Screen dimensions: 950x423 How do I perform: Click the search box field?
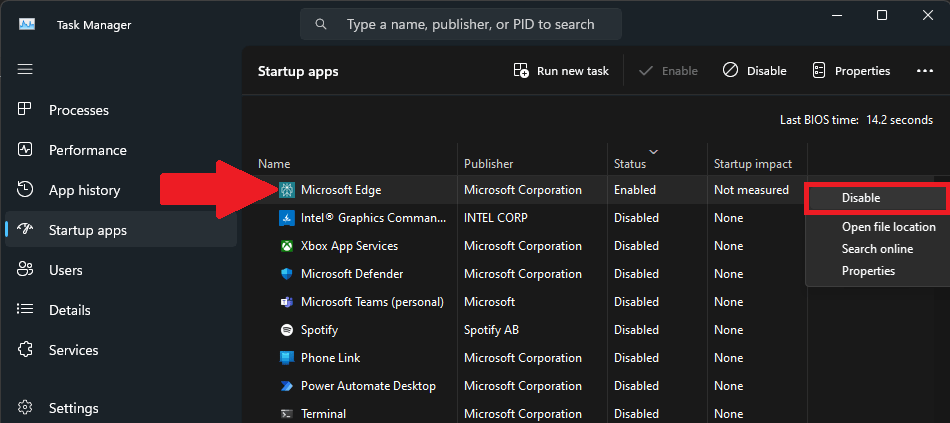tap(460, 25)
